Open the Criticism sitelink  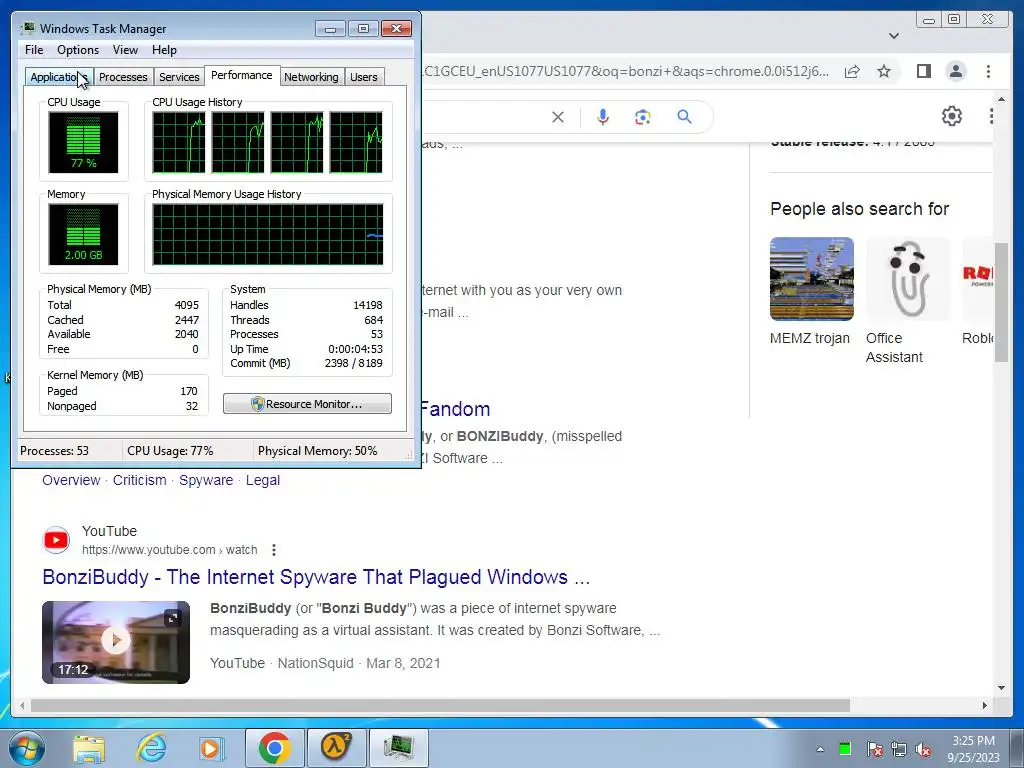pyautogui.click(x=140, y=480)
